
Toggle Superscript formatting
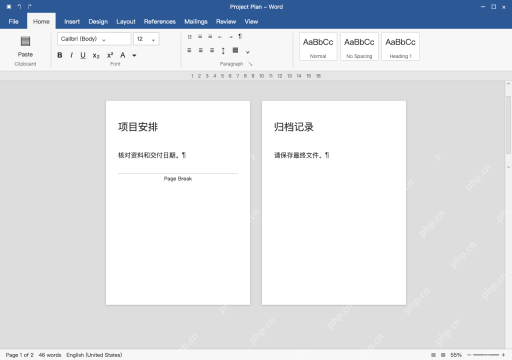(110, 55)
